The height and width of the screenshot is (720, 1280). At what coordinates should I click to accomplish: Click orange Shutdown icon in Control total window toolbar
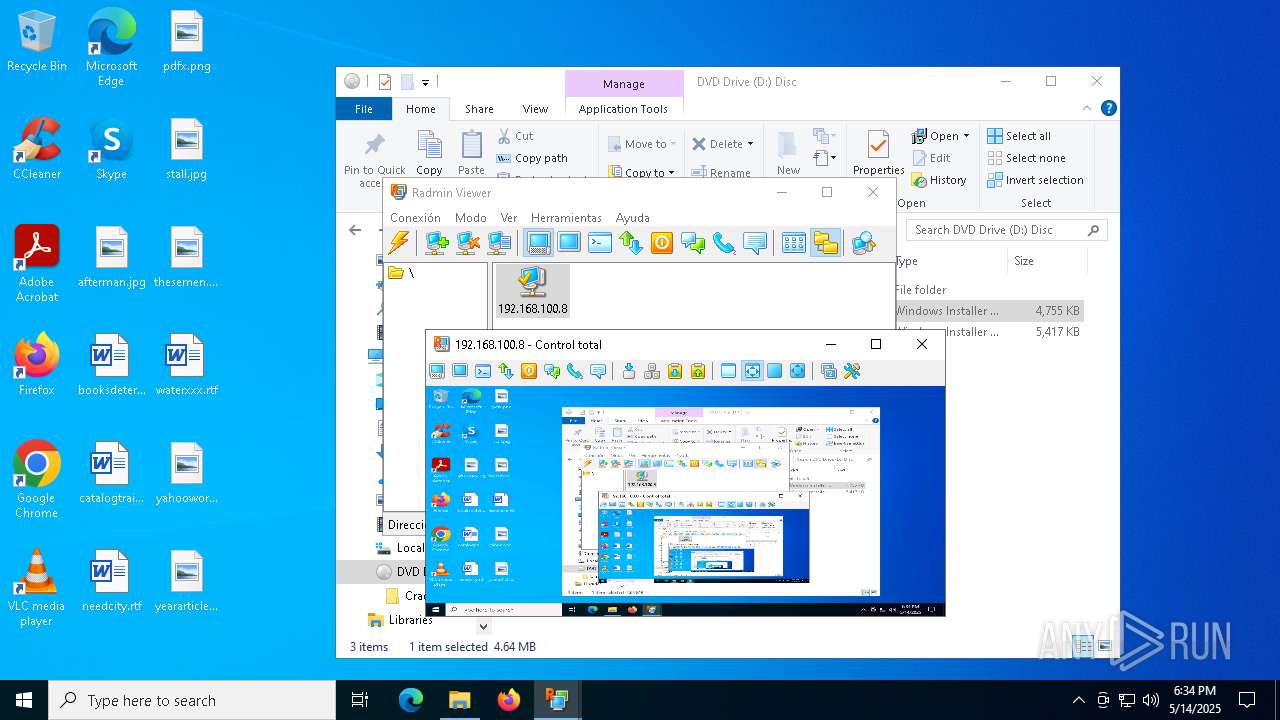coord(529,371)
